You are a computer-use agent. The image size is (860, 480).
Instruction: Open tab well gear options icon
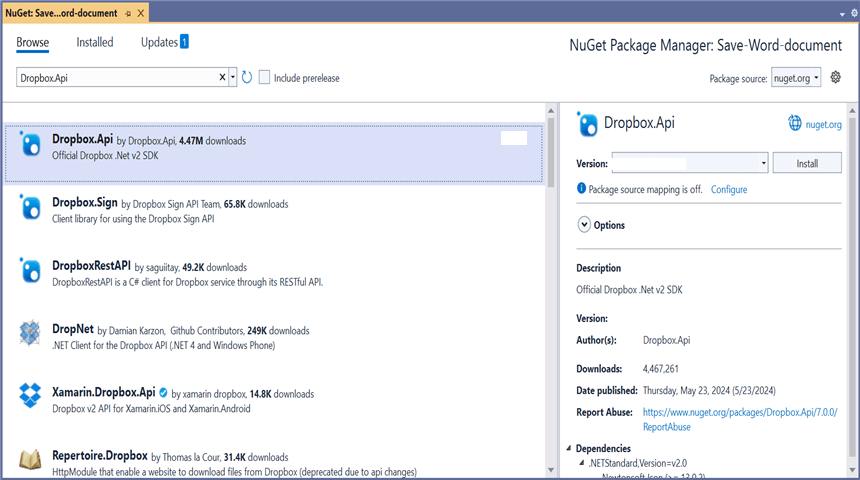(x=854, y=13)
